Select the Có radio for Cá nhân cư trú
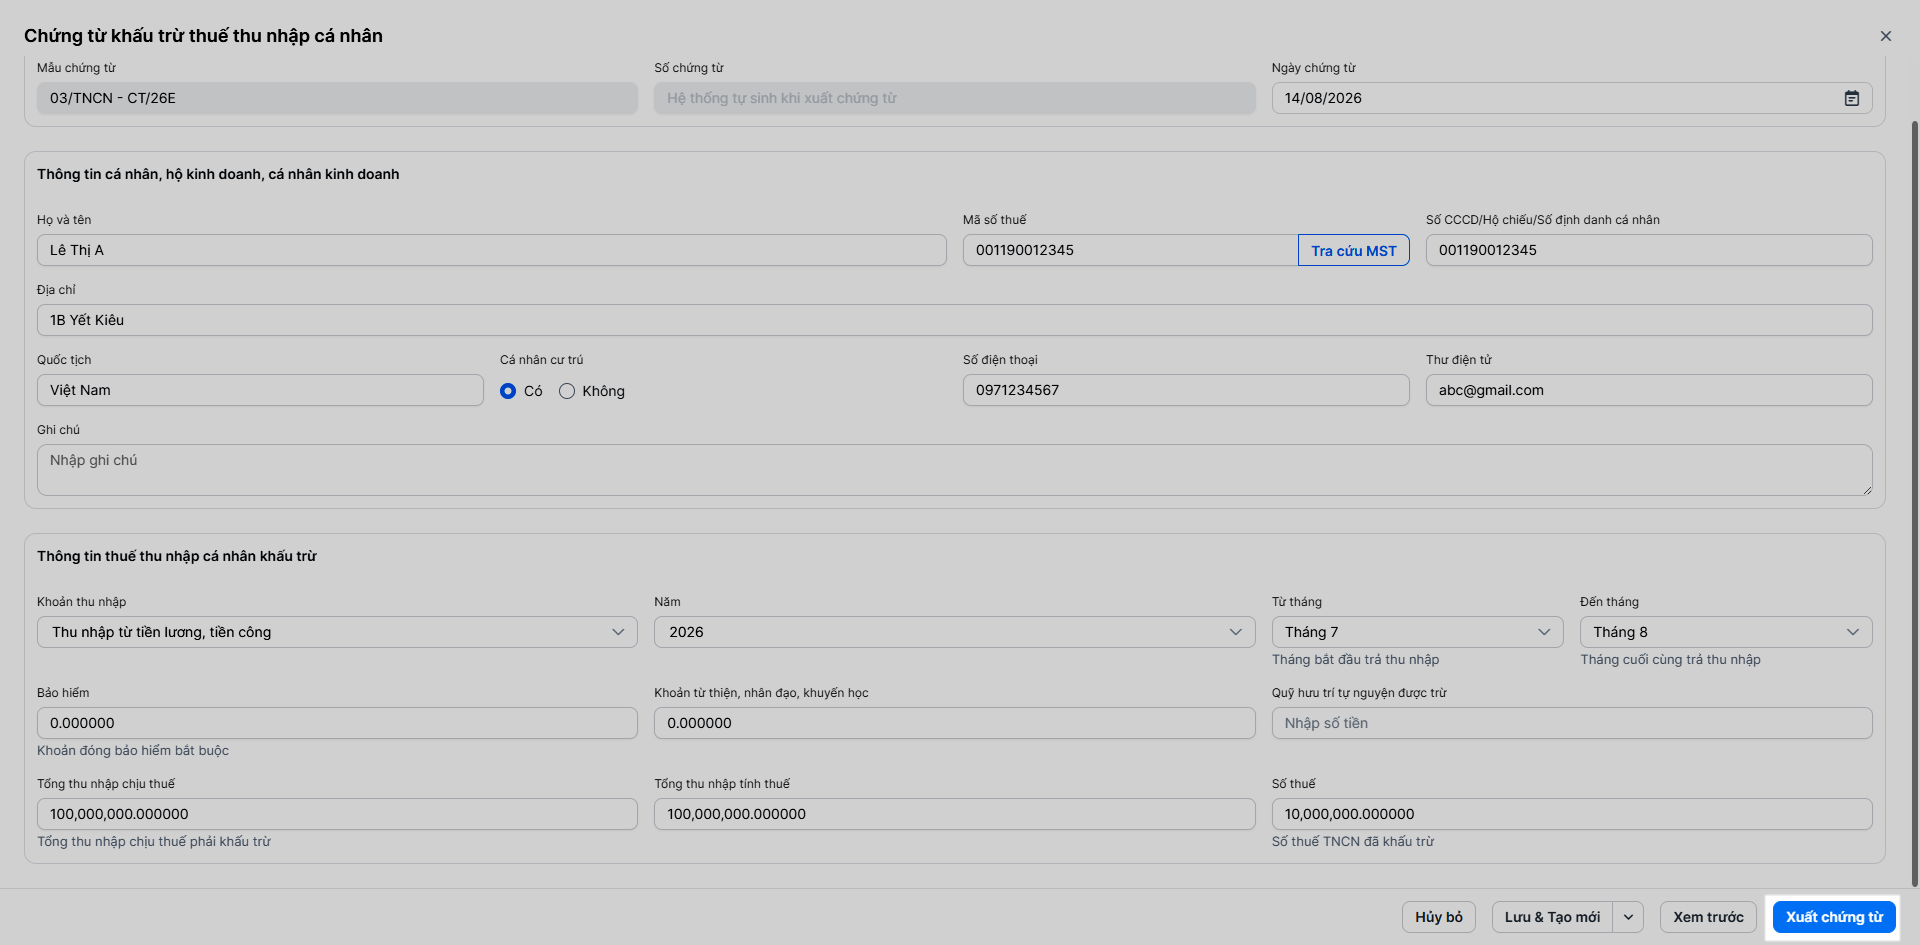1920x945 pixels. [508, 391]
